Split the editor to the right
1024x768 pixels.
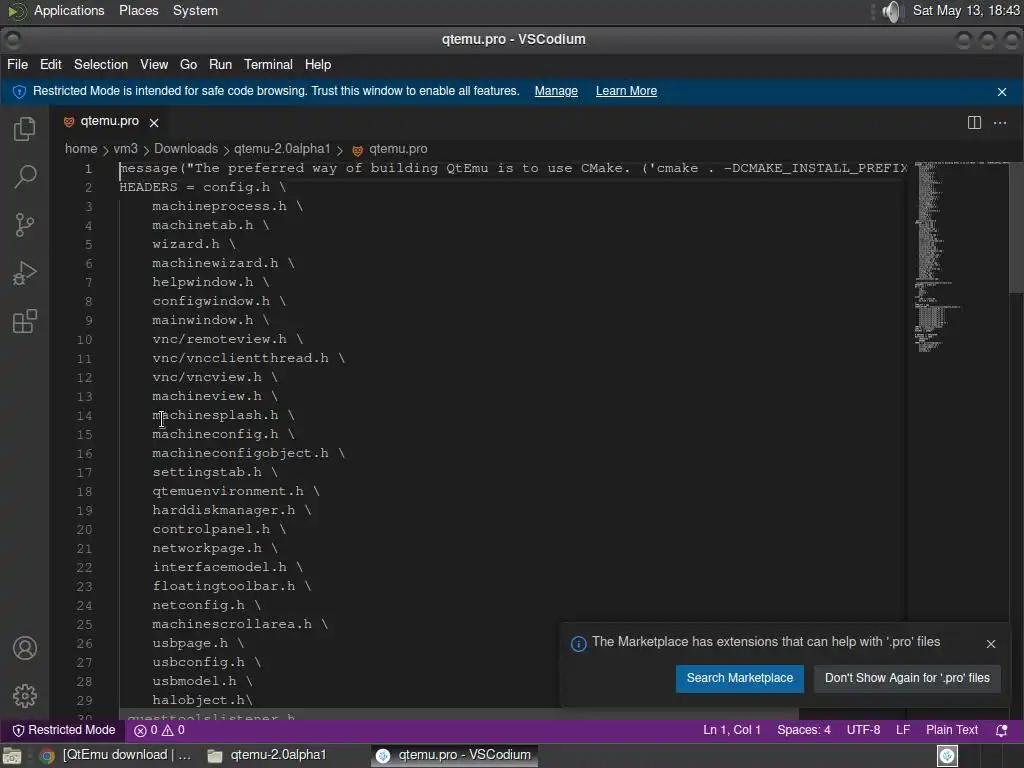[x=974, y=123]
